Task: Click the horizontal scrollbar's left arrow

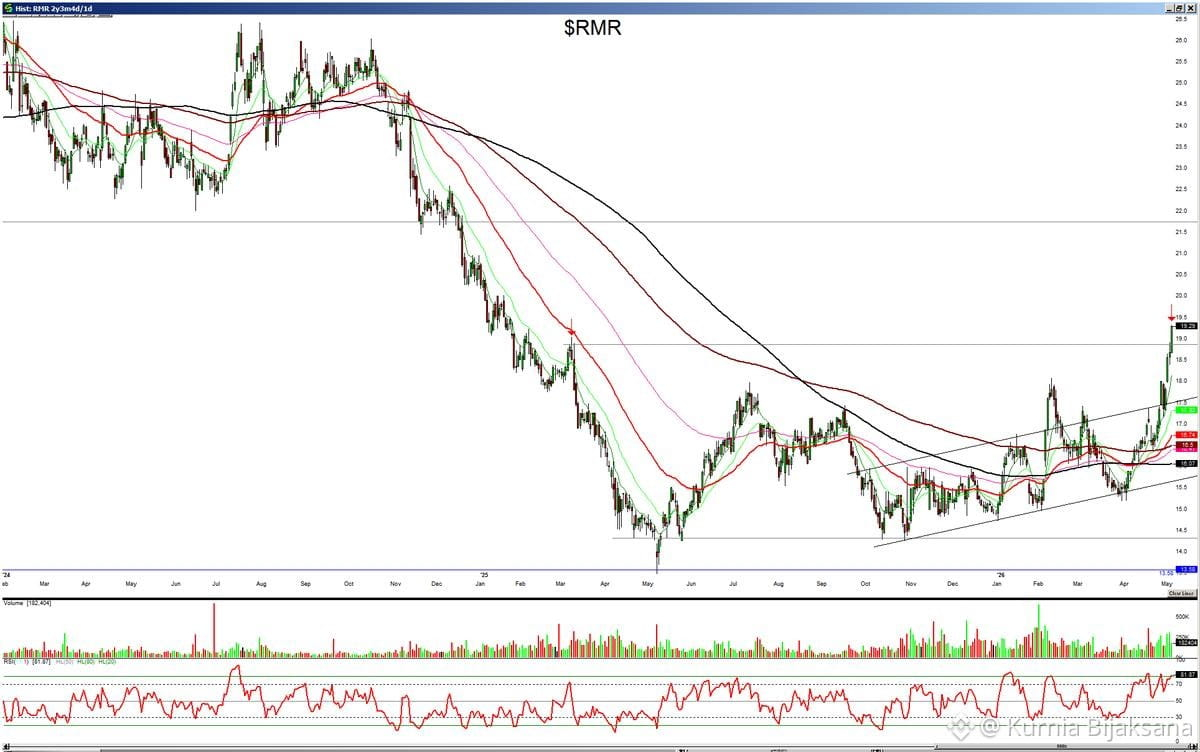Action: coord(6,746)
